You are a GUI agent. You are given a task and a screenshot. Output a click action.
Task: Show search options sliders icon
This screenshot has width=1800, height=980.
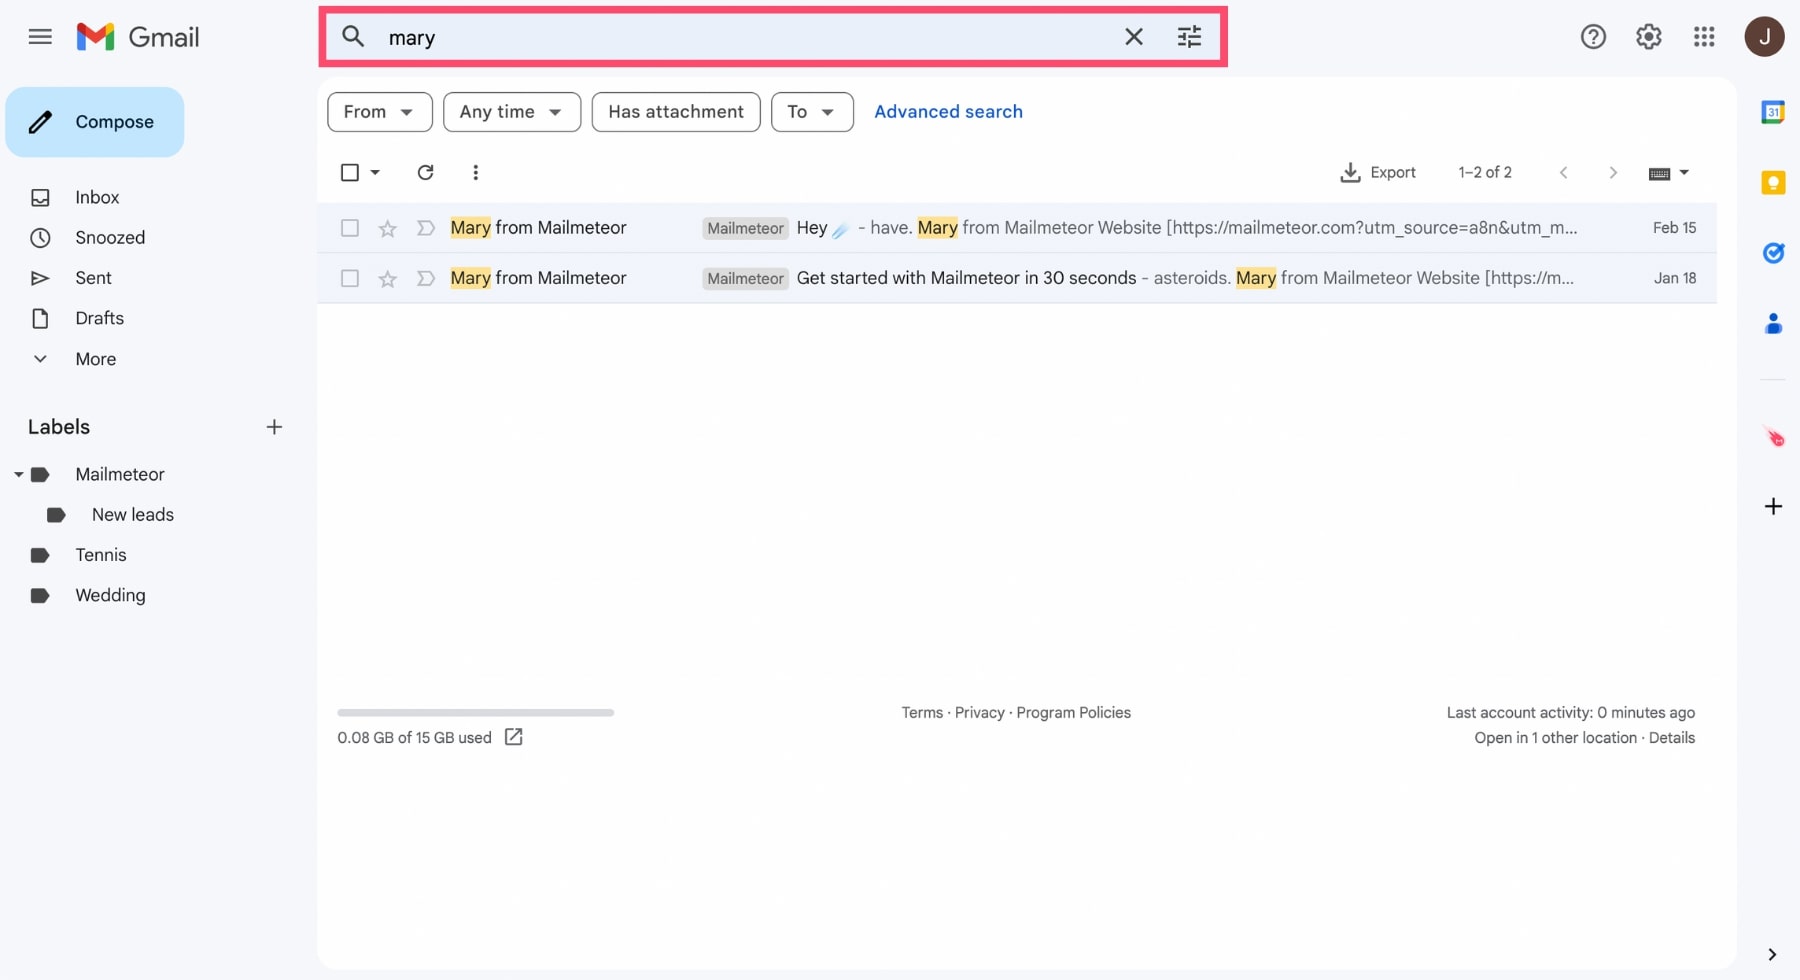click(x=1189, y=37)
